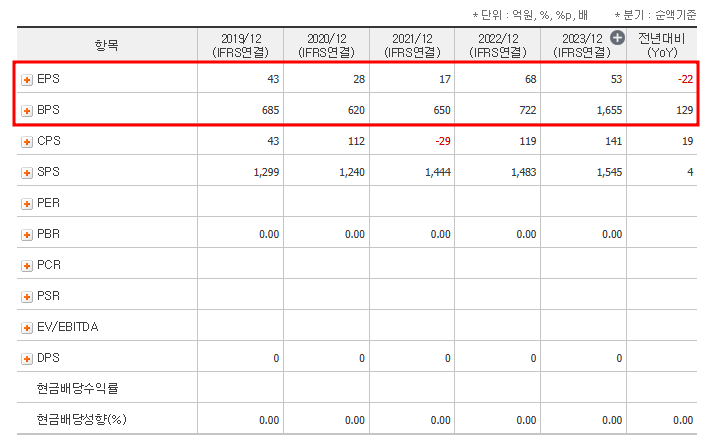Click the PBR row label
The image size is (705, 442).
48,234
